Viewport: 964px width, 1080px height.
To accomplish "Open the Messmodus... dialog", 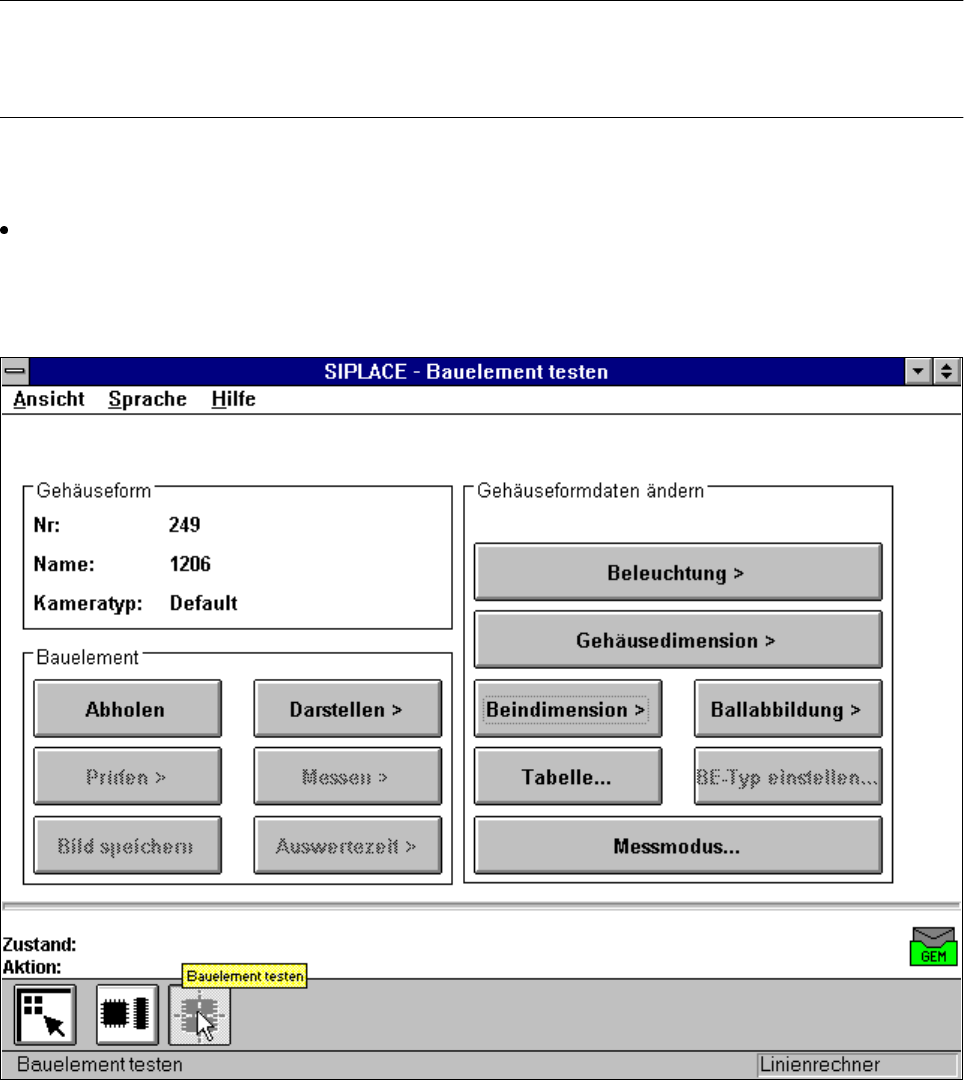I will [677, 845].
